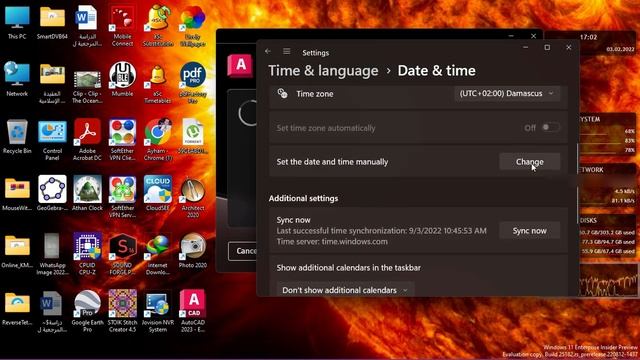Open Settings navigation hamburger menu
The width and height of the screenshot is (640, 360).
tap(287, 51)
